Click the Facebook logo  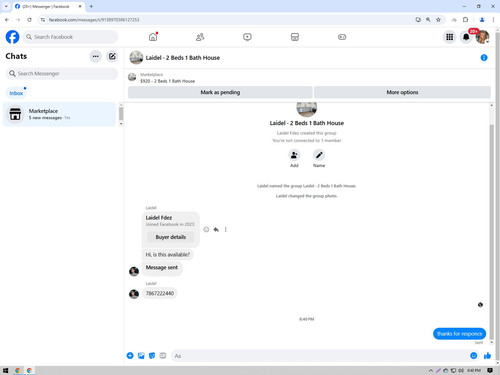click(12, 37)
